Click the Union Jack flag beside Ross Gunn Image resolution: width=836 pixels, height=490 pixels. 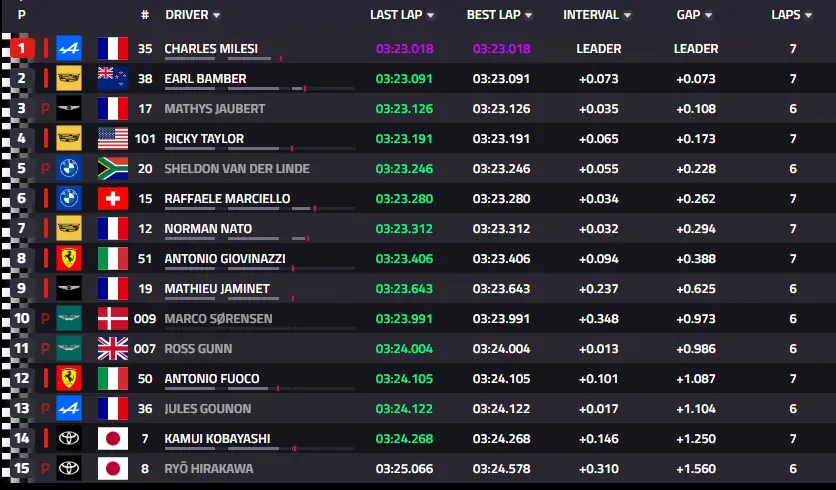113,349
